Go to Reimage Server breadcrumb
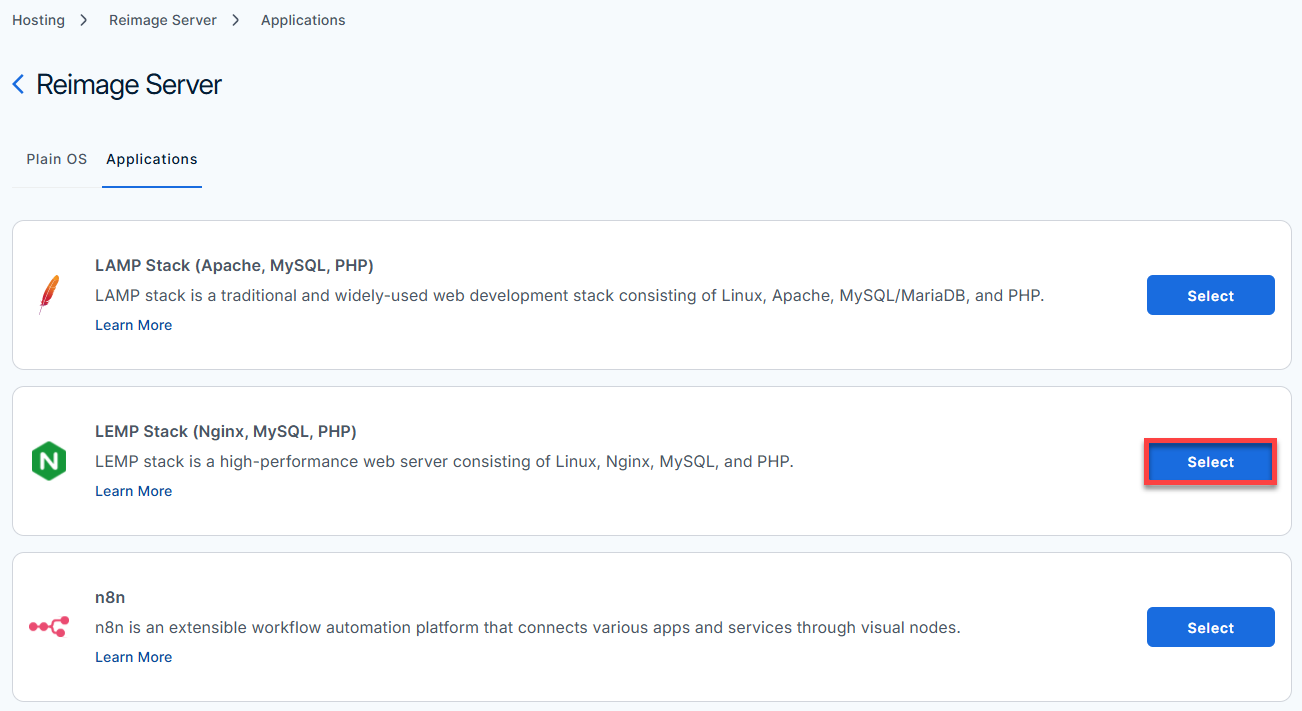 pos(163,20)
